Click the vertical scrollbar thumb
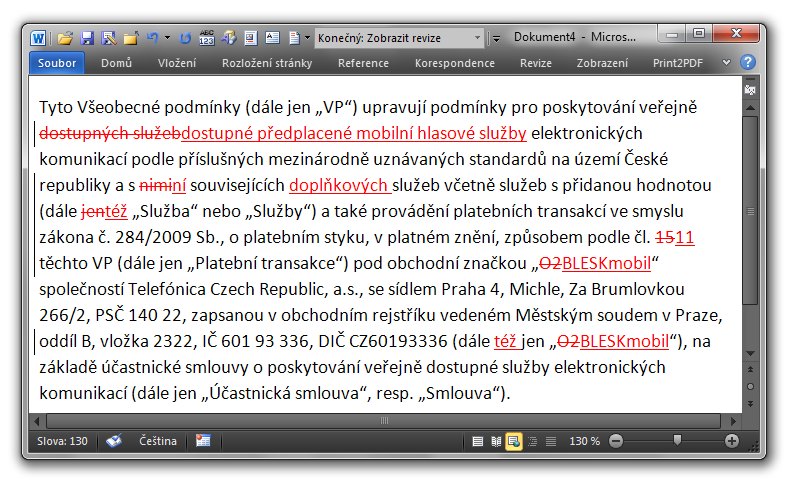 [750, 210]
